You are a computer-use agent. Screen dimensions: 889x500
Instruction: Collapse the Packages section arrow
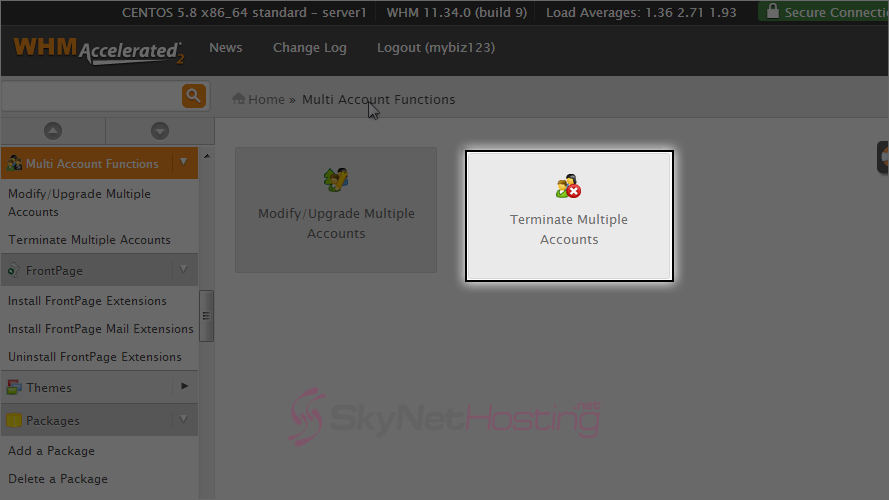tap(184, 419)
